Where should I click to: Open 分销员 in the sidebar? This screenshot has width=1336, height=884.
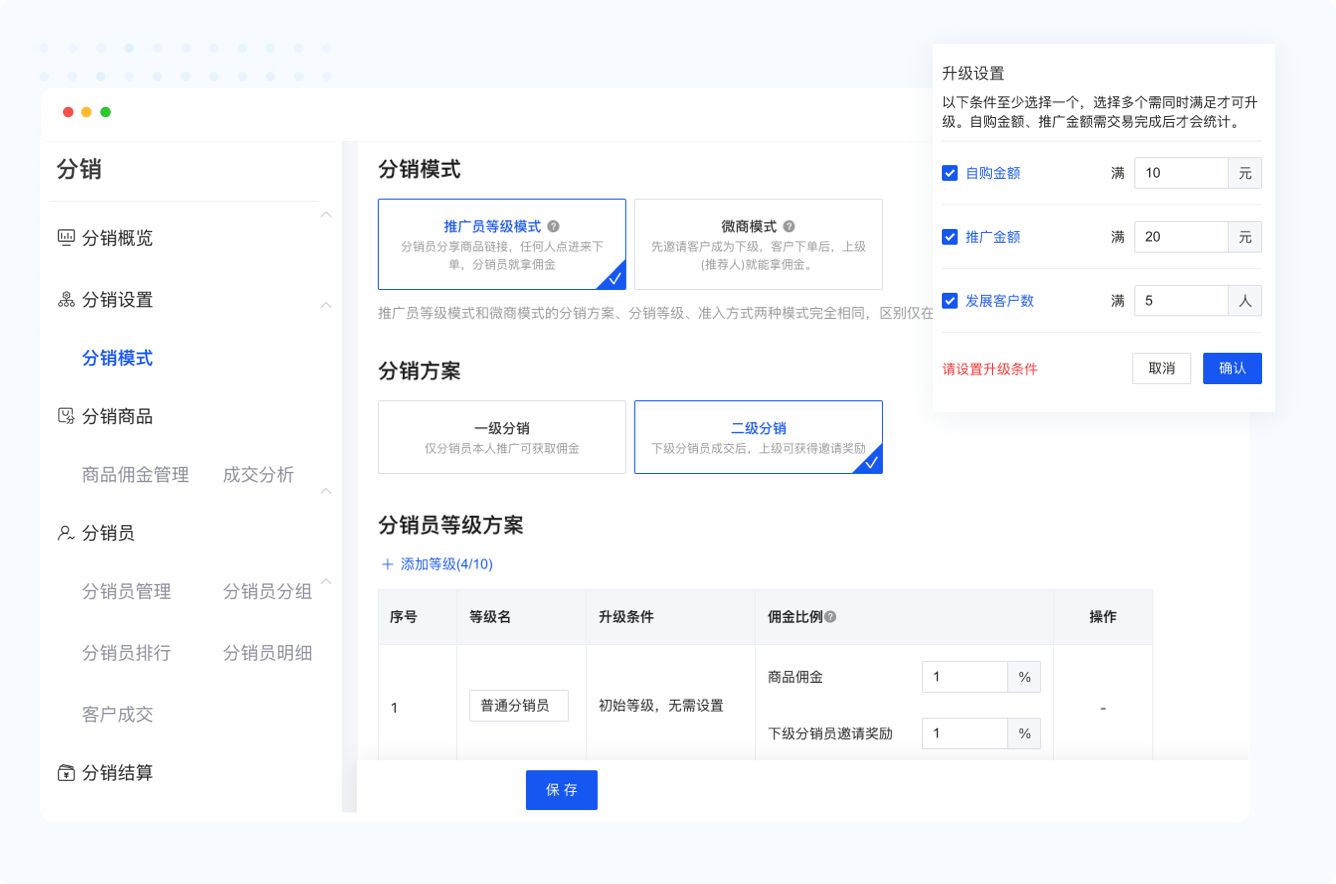(108, 533)
